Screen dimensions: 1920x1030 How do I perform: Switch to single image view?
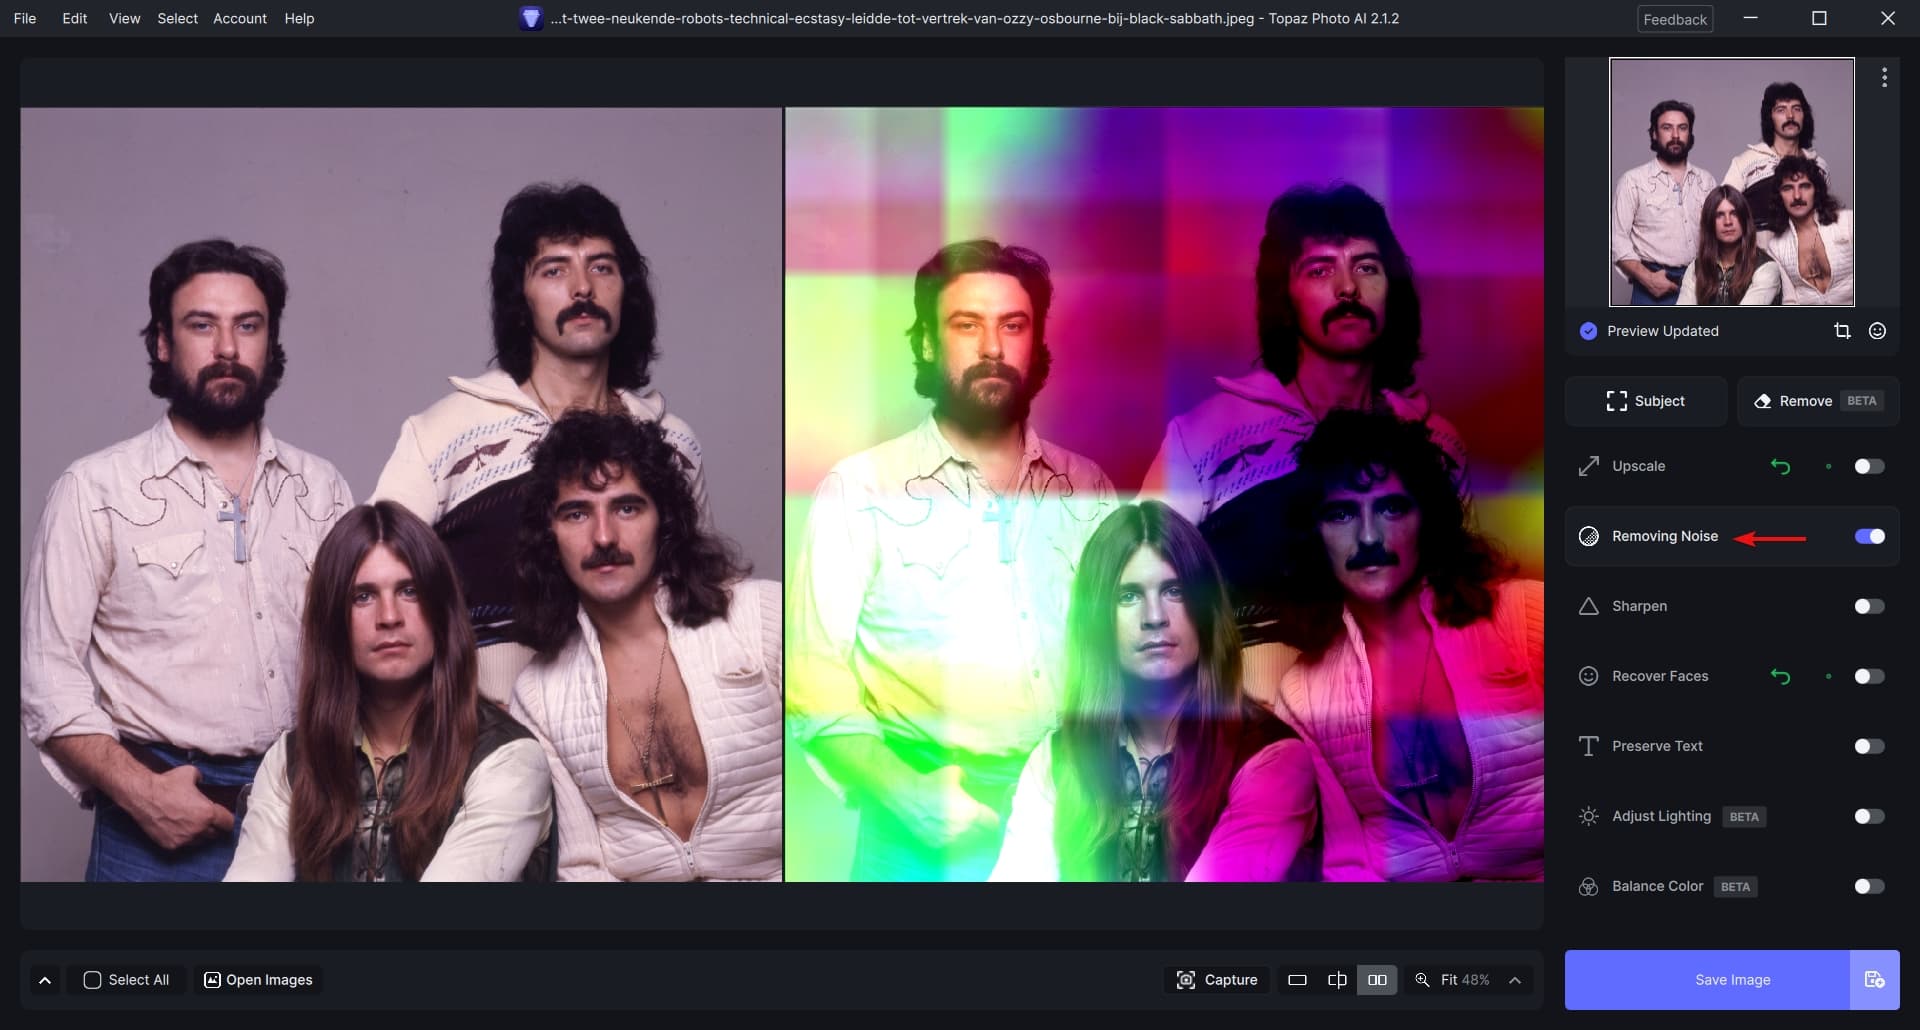[x=1297, y=980]
